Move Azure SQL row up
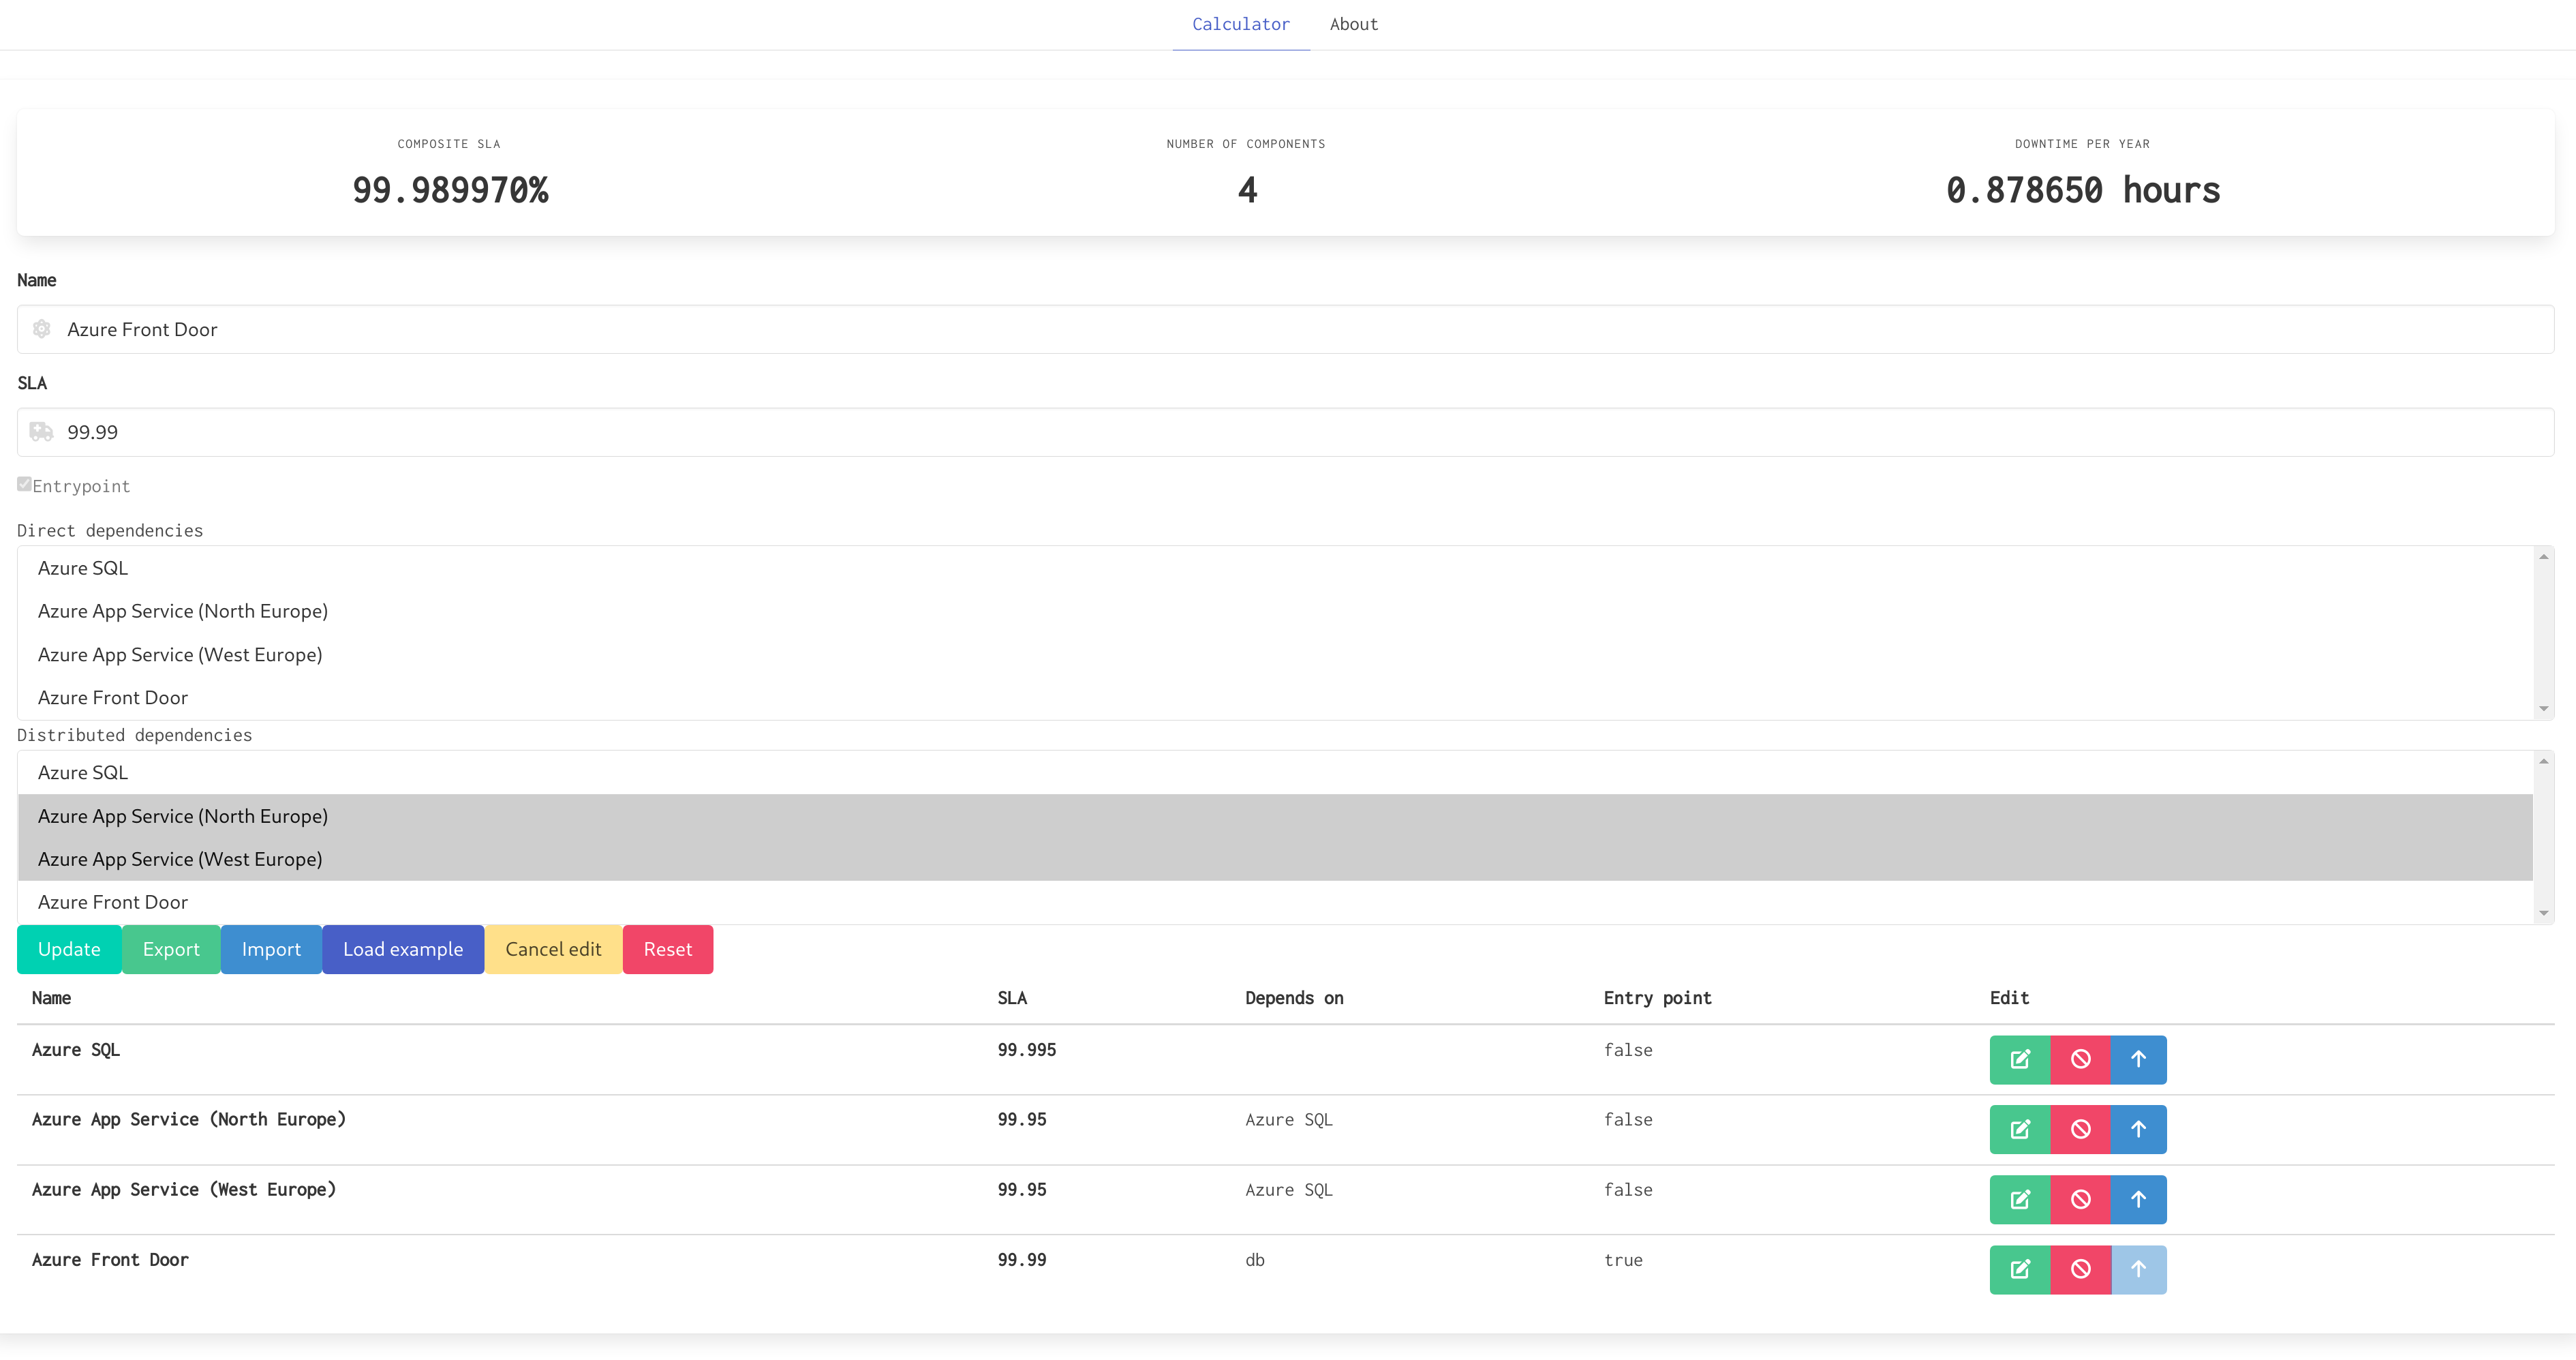 click(2138, 1059)
